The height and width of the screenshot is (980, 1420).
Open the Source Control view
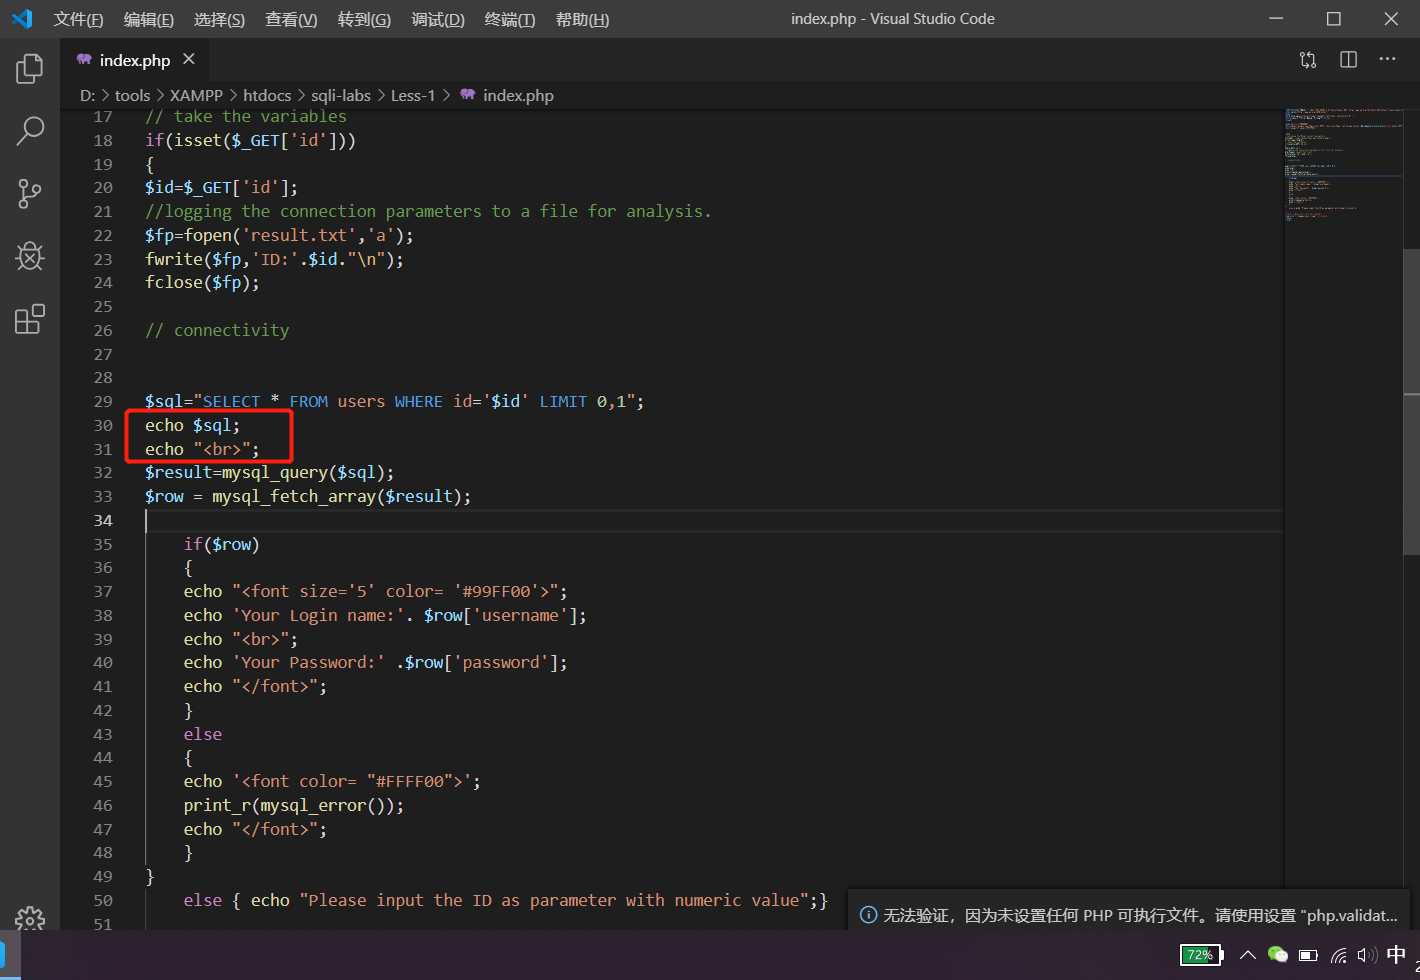click(30, 194)
